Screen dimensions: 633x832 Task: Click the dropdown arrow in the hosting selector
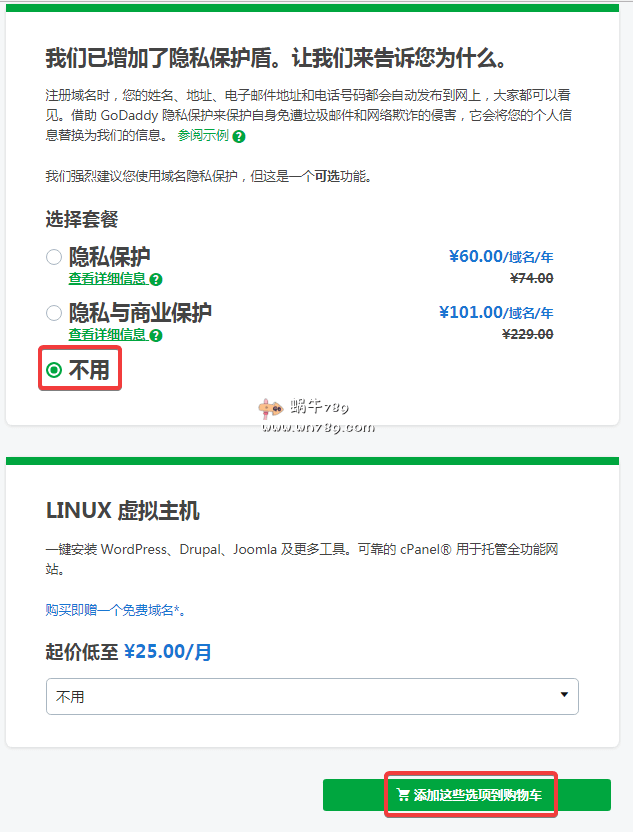(564, 695)
